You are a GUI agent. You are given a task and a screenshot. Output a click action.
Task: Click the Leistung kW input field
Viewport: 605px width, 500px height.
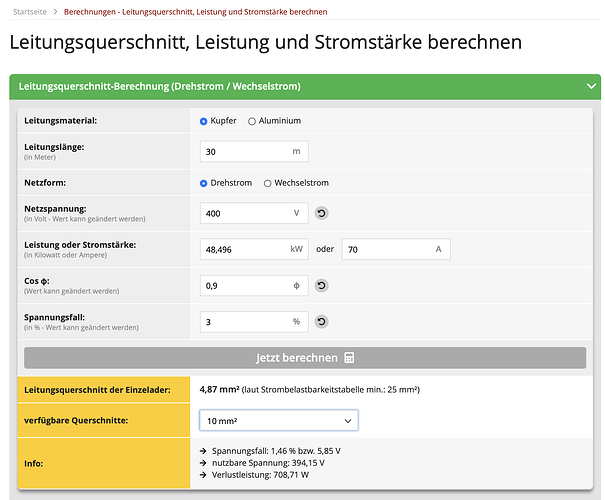(x=254, y=249)
